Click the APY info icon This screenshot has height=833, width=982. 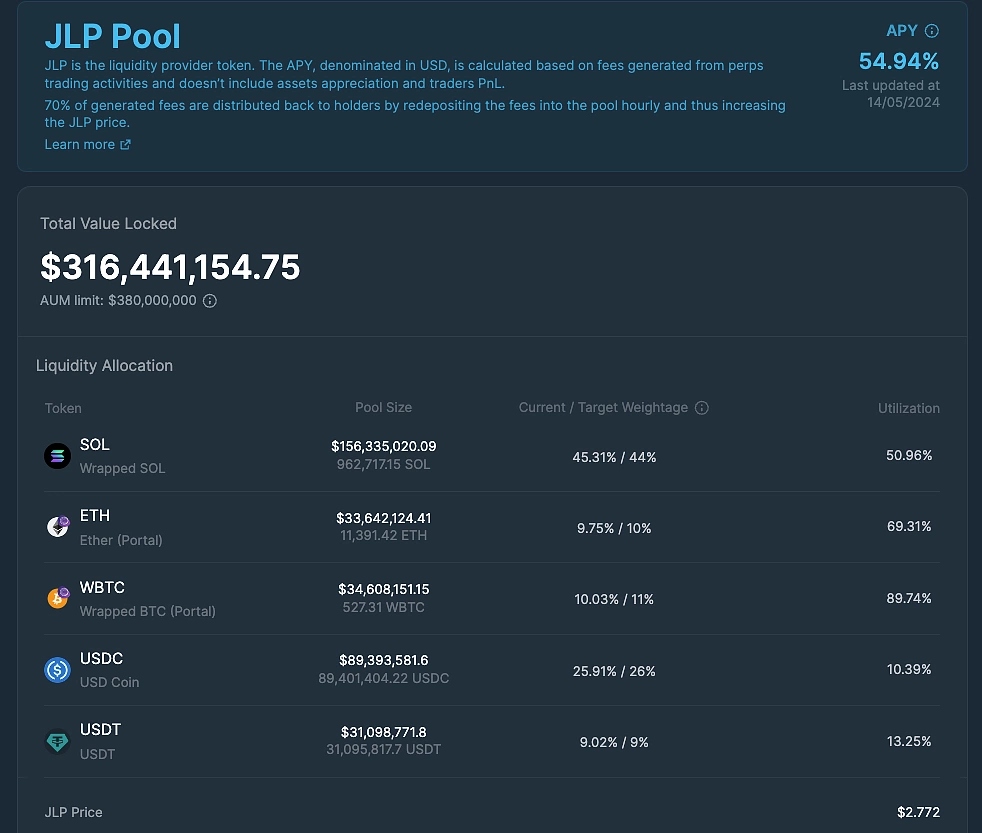point(932,31)
